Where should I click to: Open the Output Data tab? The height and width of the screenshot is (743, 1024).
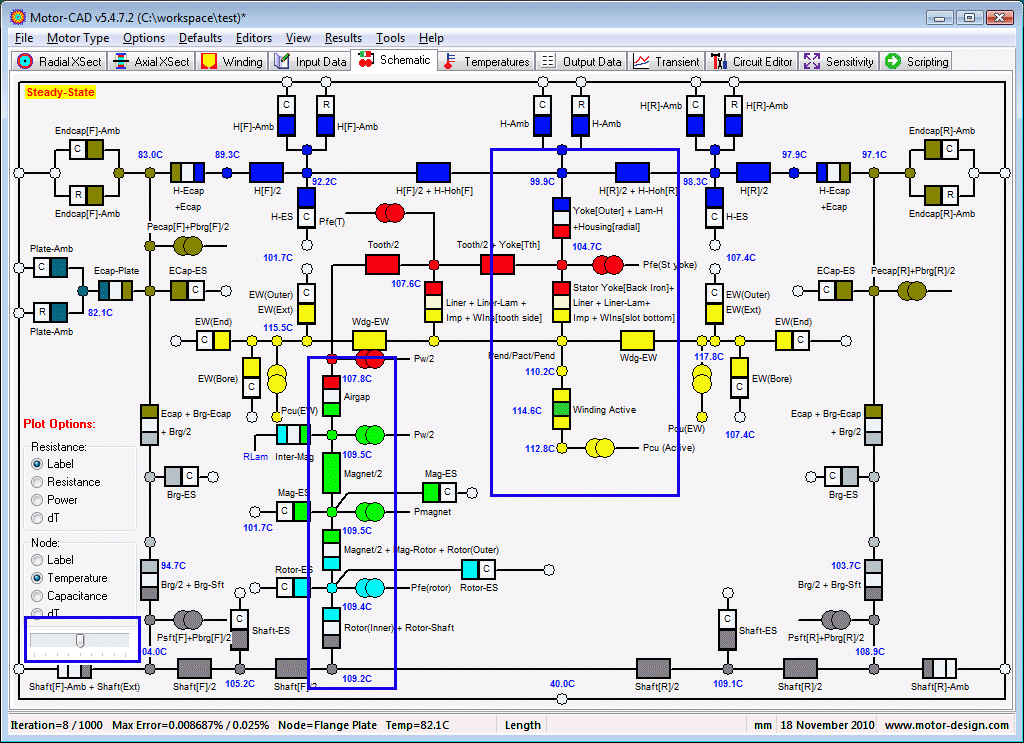coord(581,61)
